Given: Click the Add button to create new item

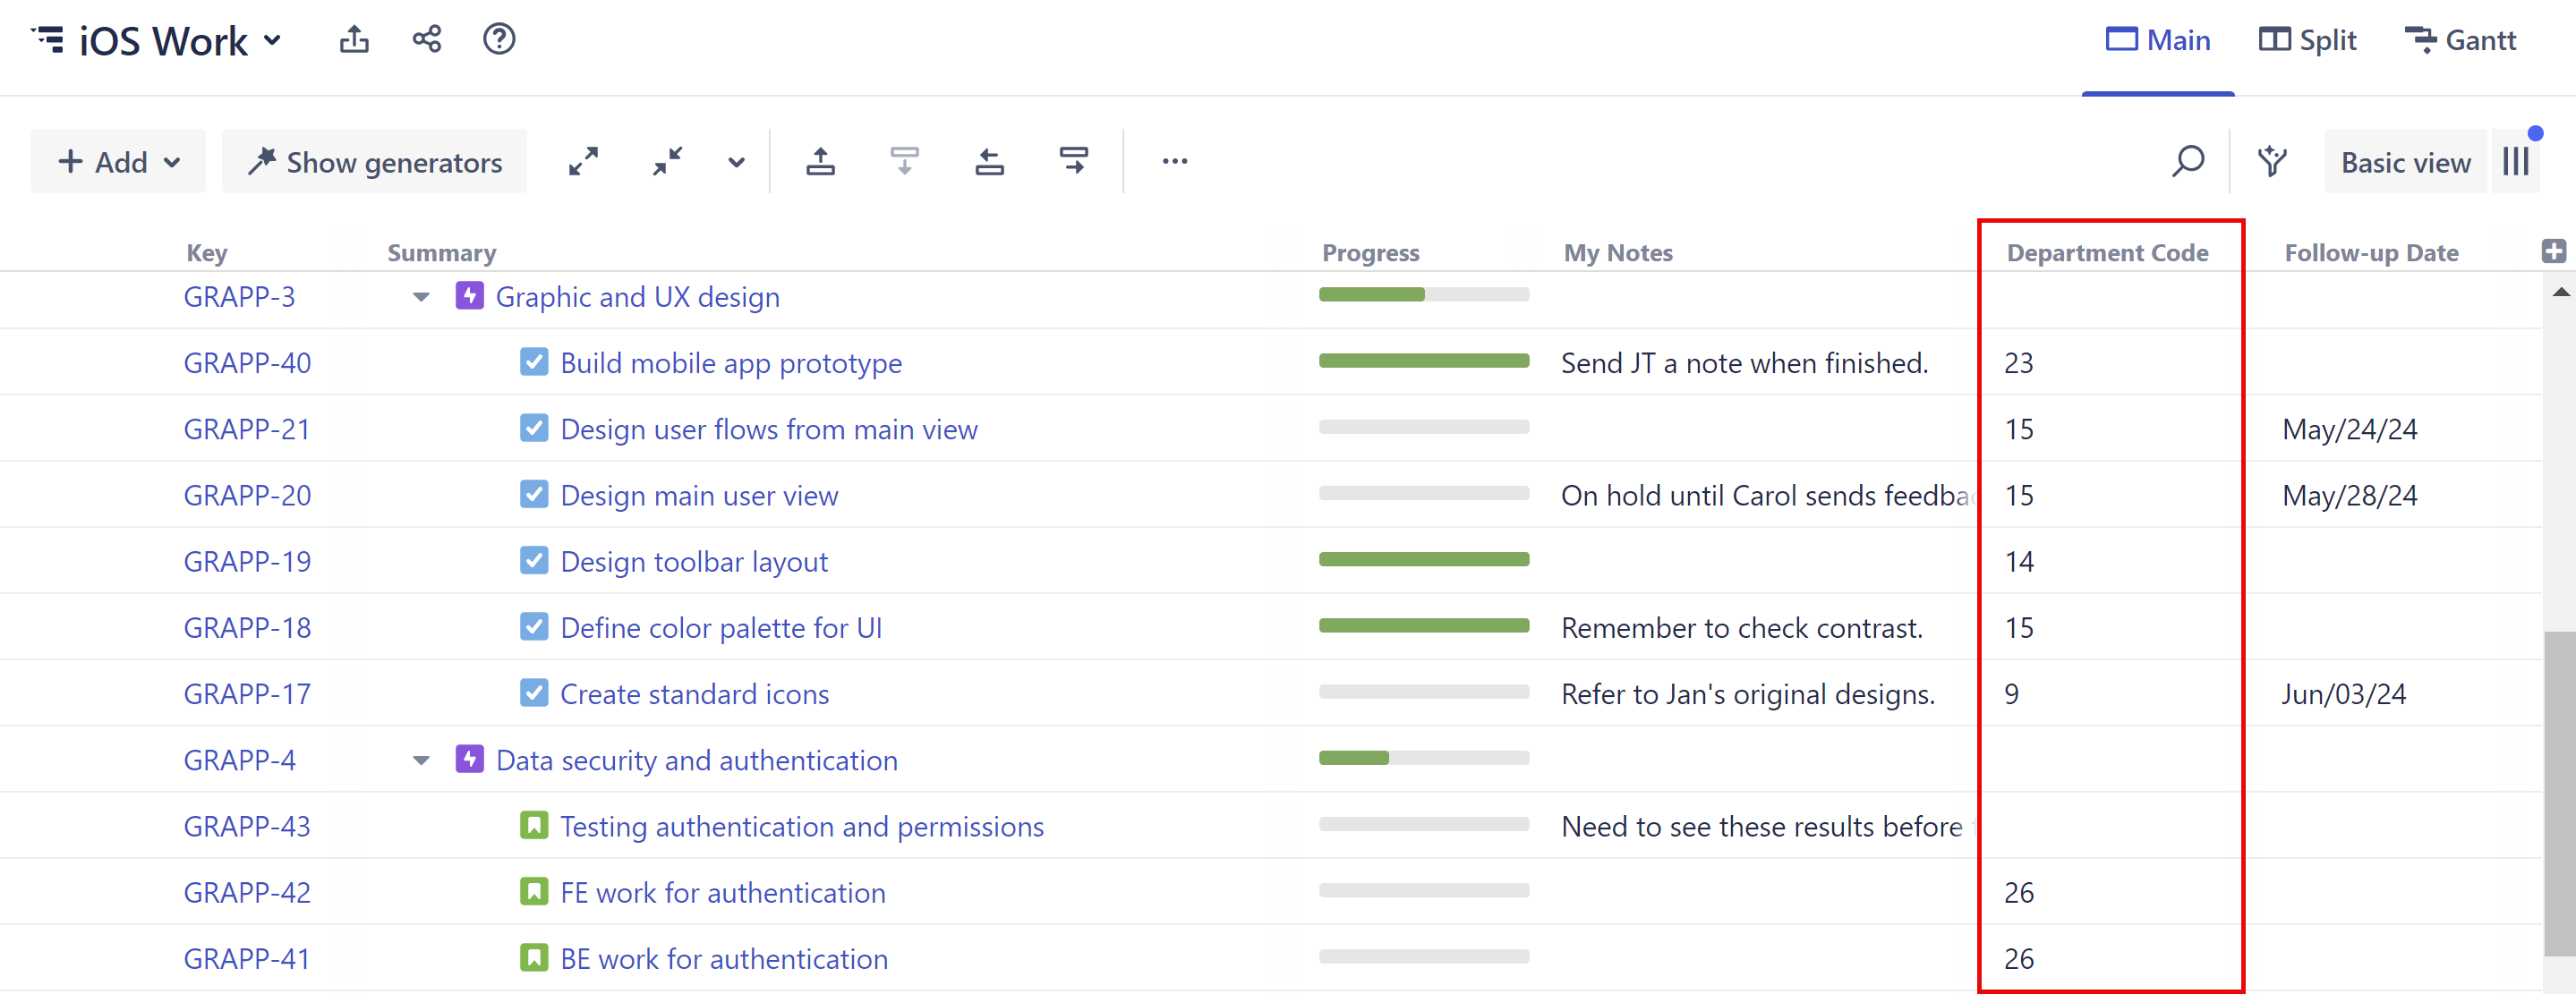Looking at the screenshot, I should (120, 161).
